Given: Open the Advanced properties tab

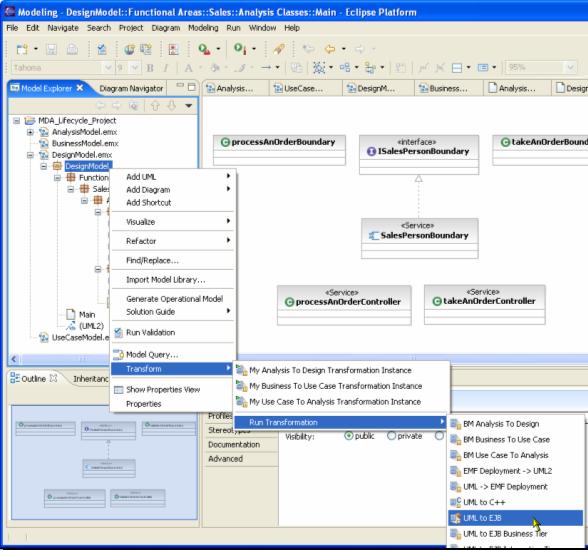Looking at the screenshot, I should pyautogui.click(x=225, y=459).
